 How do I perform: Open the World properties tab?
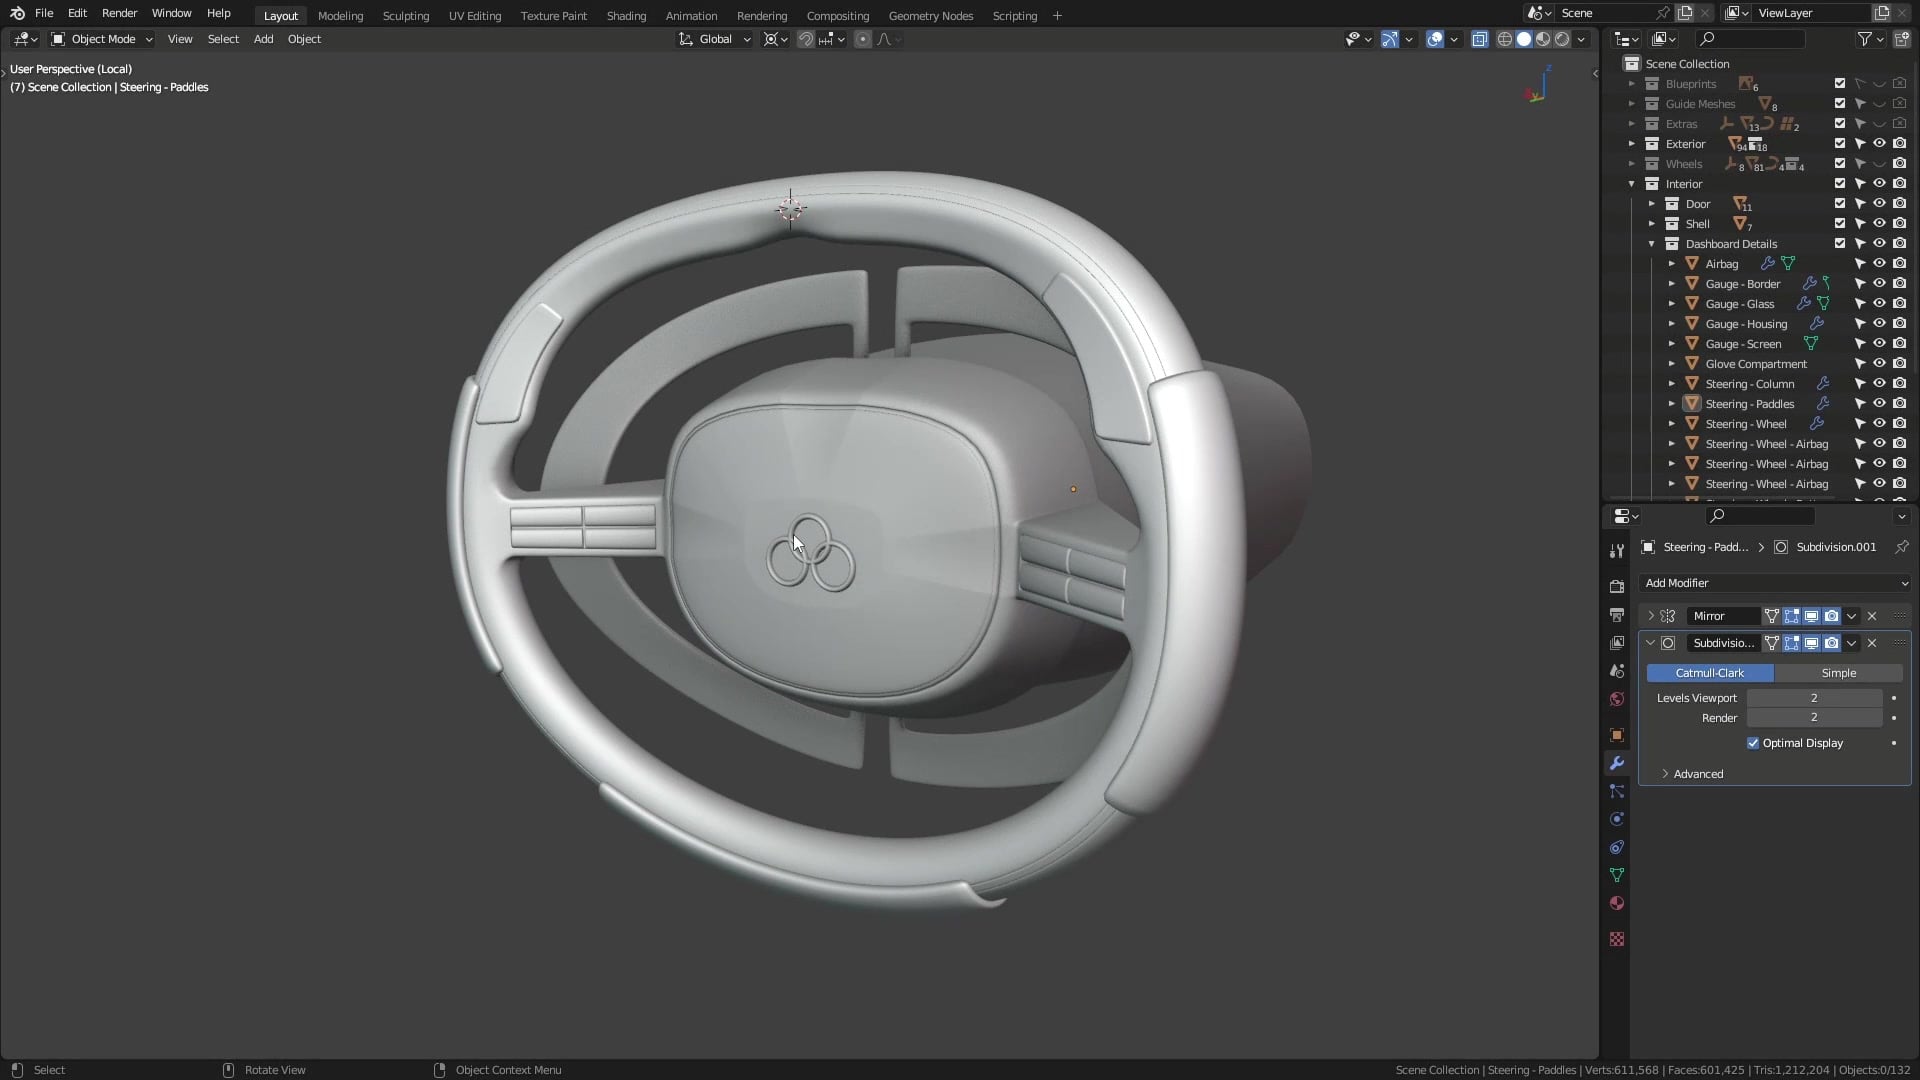1617,699
